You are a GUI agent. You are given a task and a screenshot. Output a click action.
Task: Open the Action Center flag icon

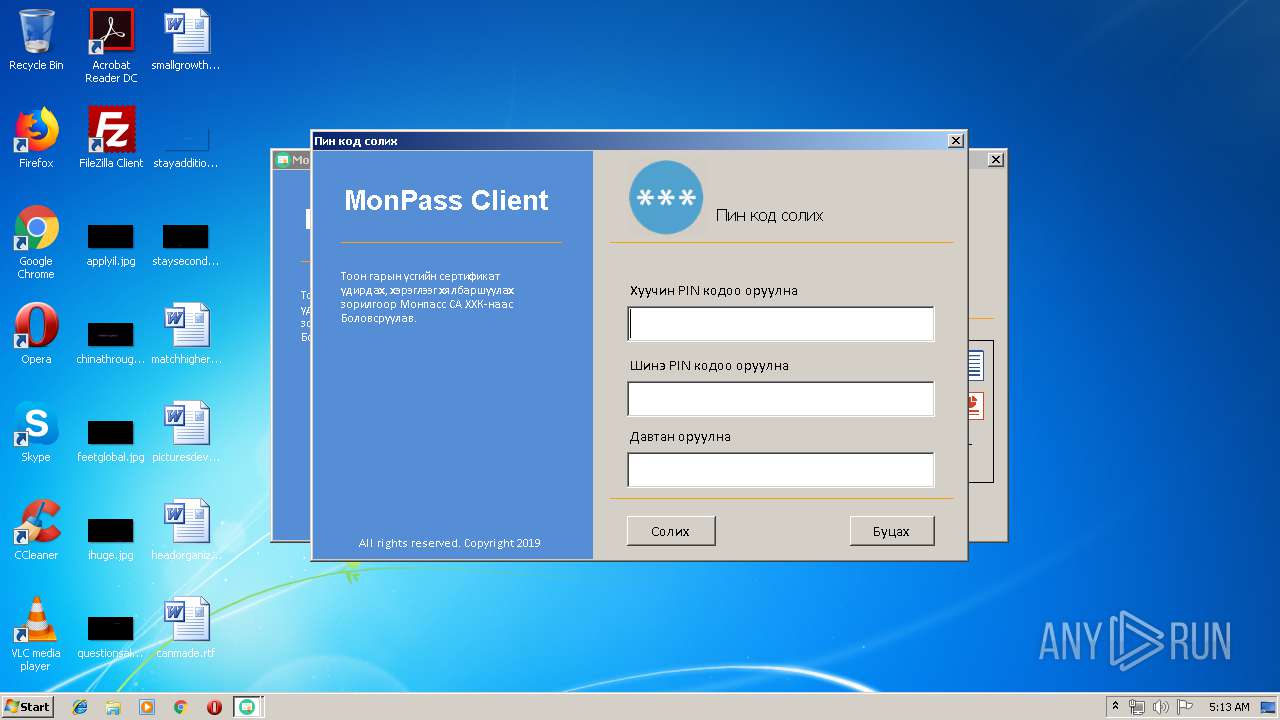(x=1185, y=707)
